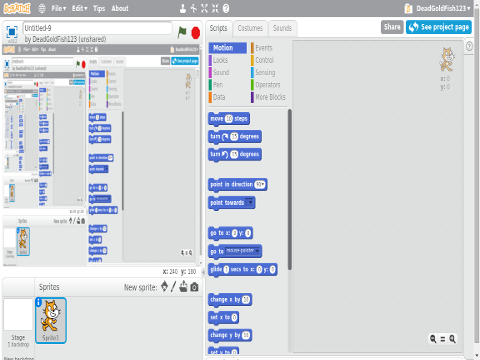The image size is (480, 360).
Task: Select the Duplicate stamp tool in top toolbar
Action: tap(183, 8)
